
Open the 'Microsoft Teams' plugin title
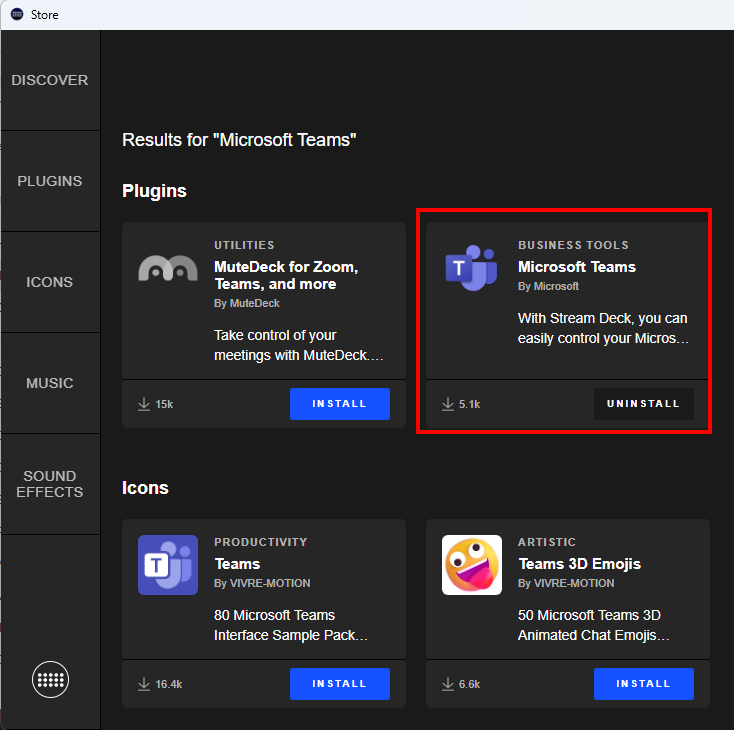pyautogui.click(x=577, y=267)
